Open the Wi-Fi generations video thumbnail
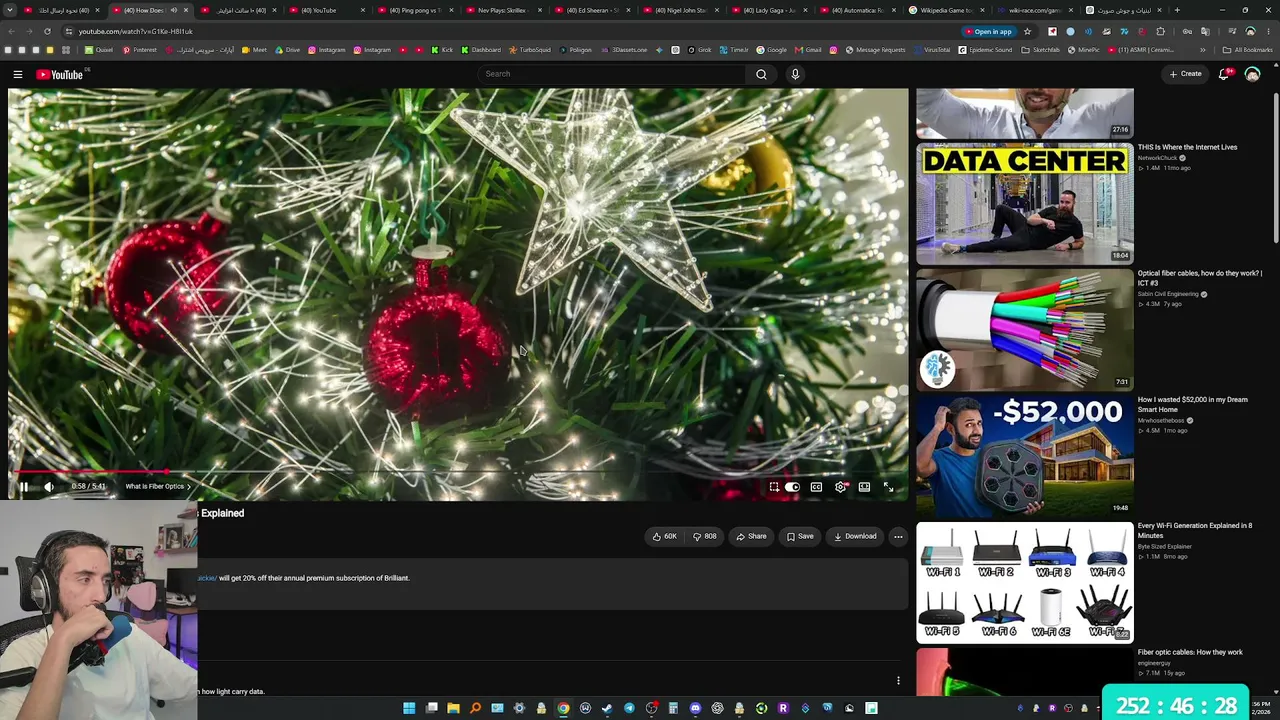This screenshot has height=720, width=1280. tap(1025, 582)
